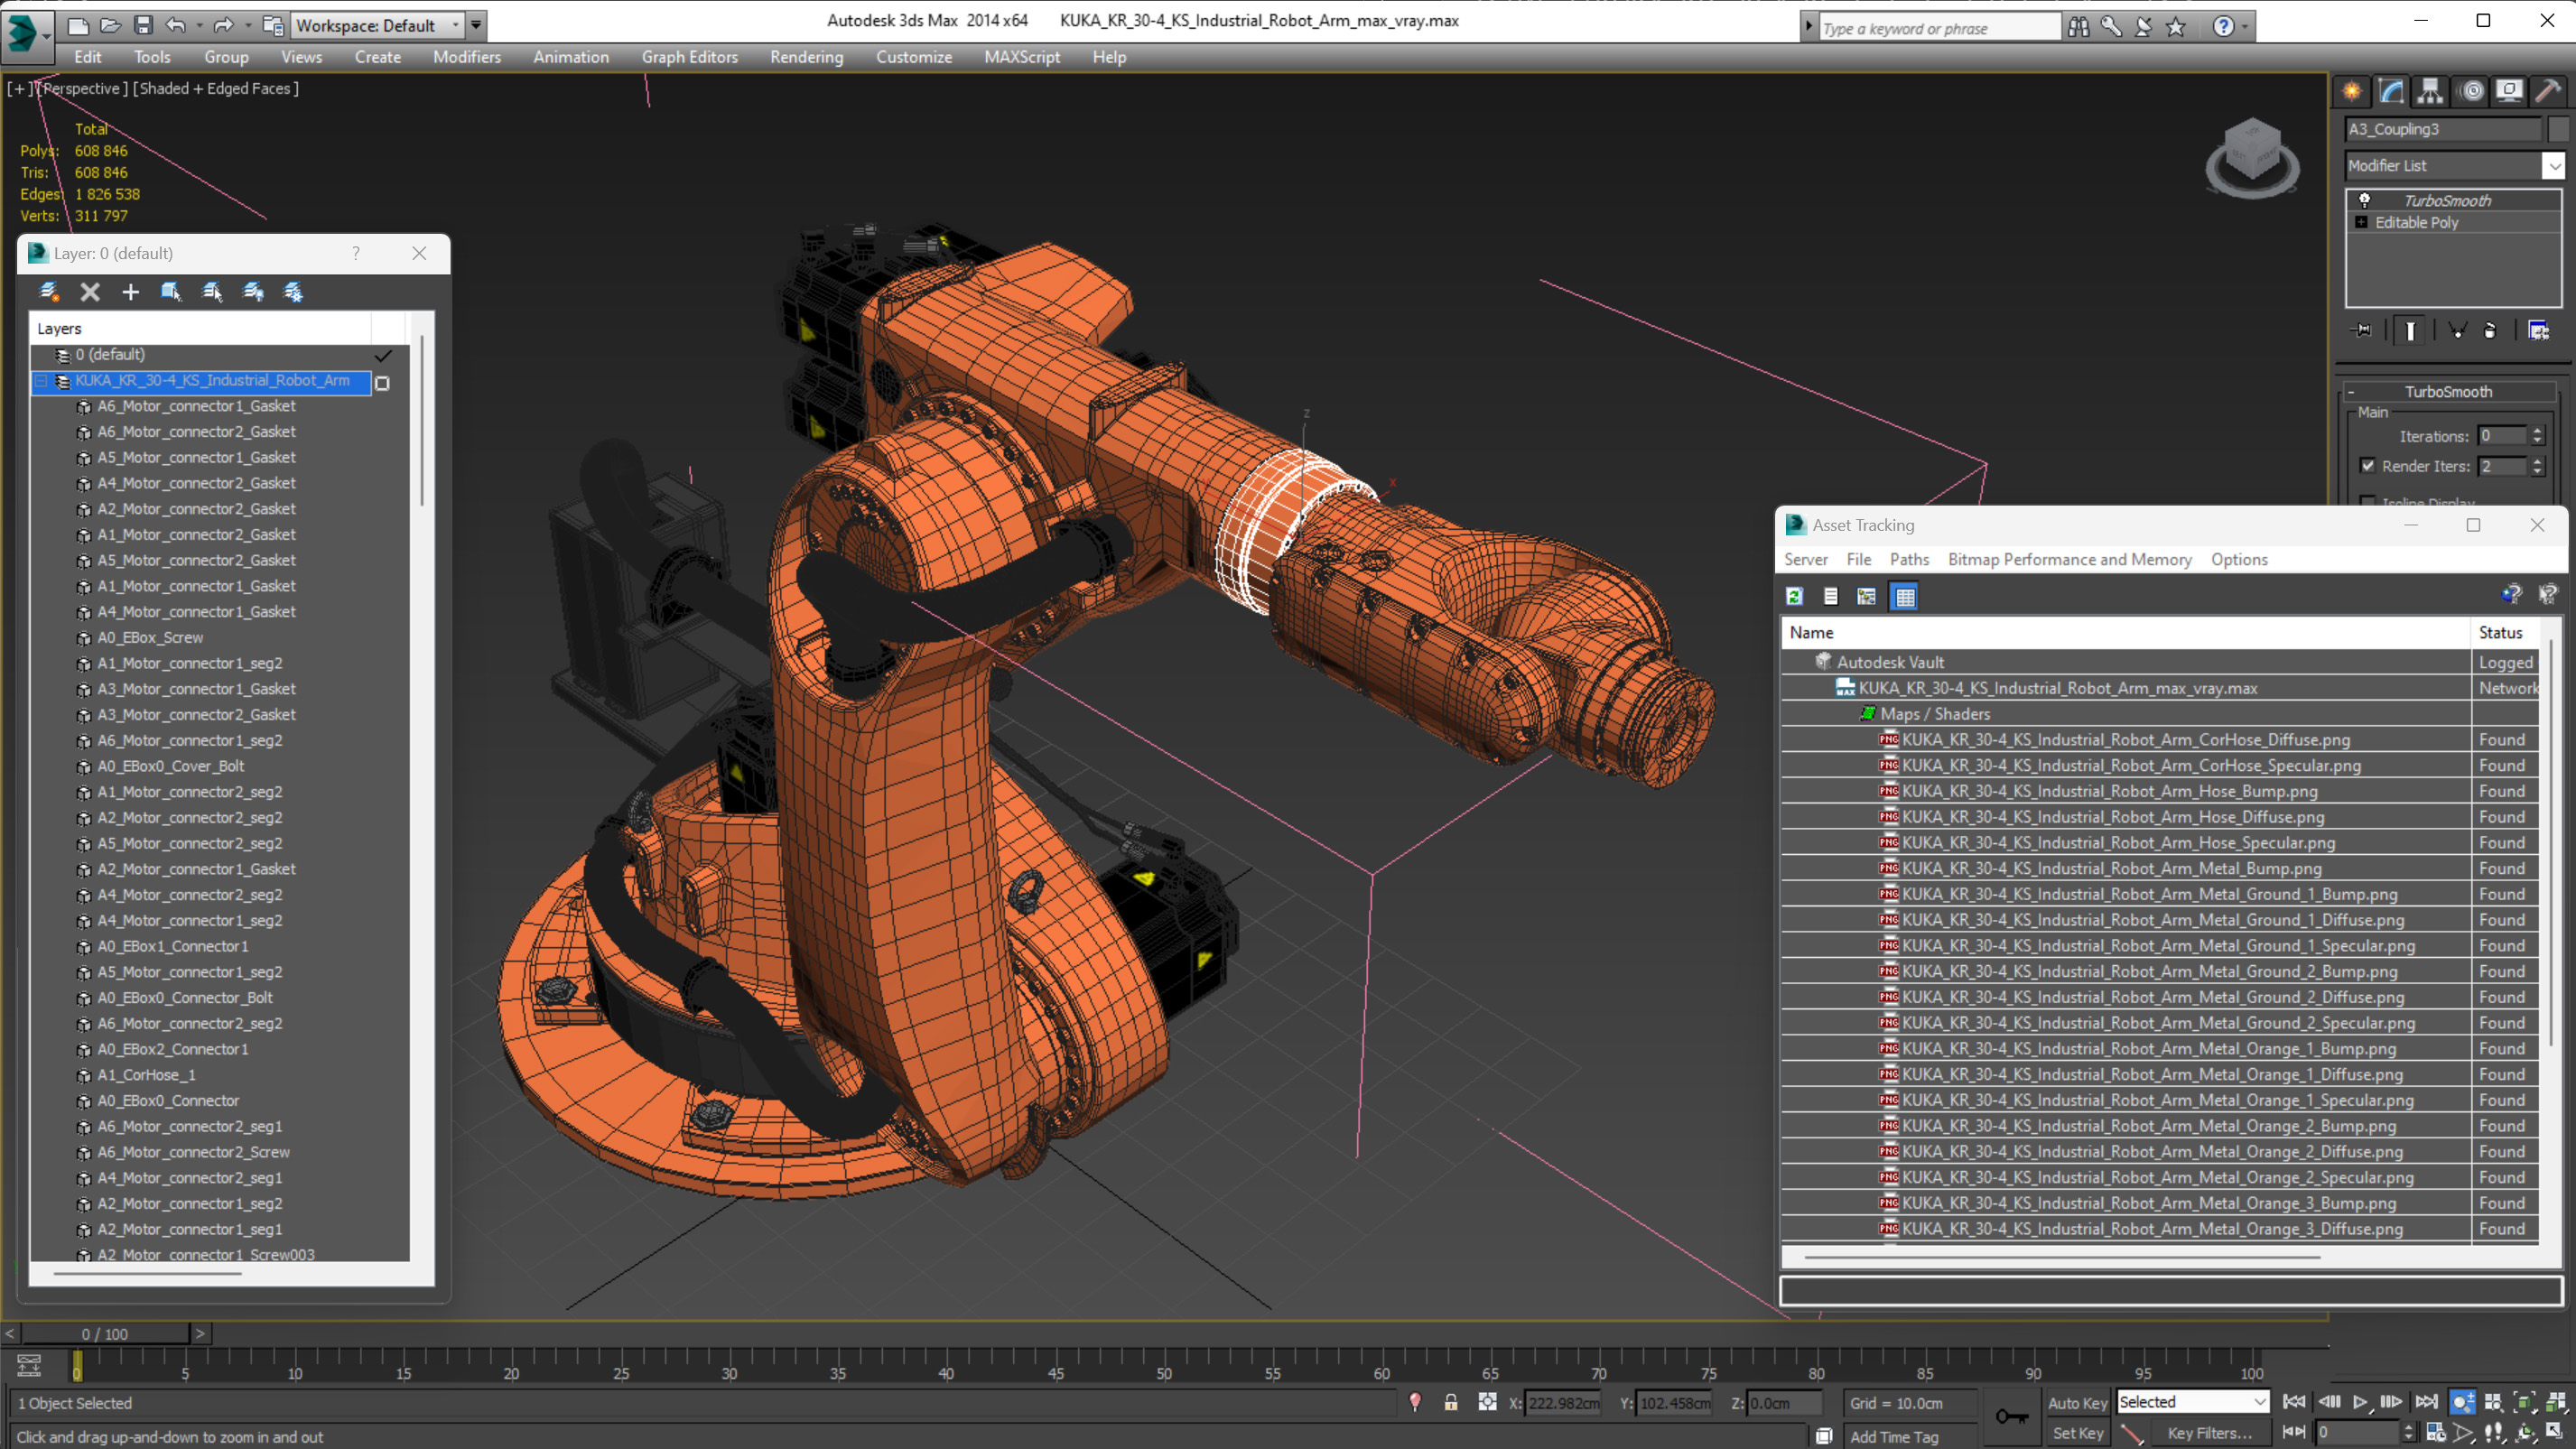Play animation with the Play button
The height and width of the screenshot is (1449, 2576).
(2360, 1402)
